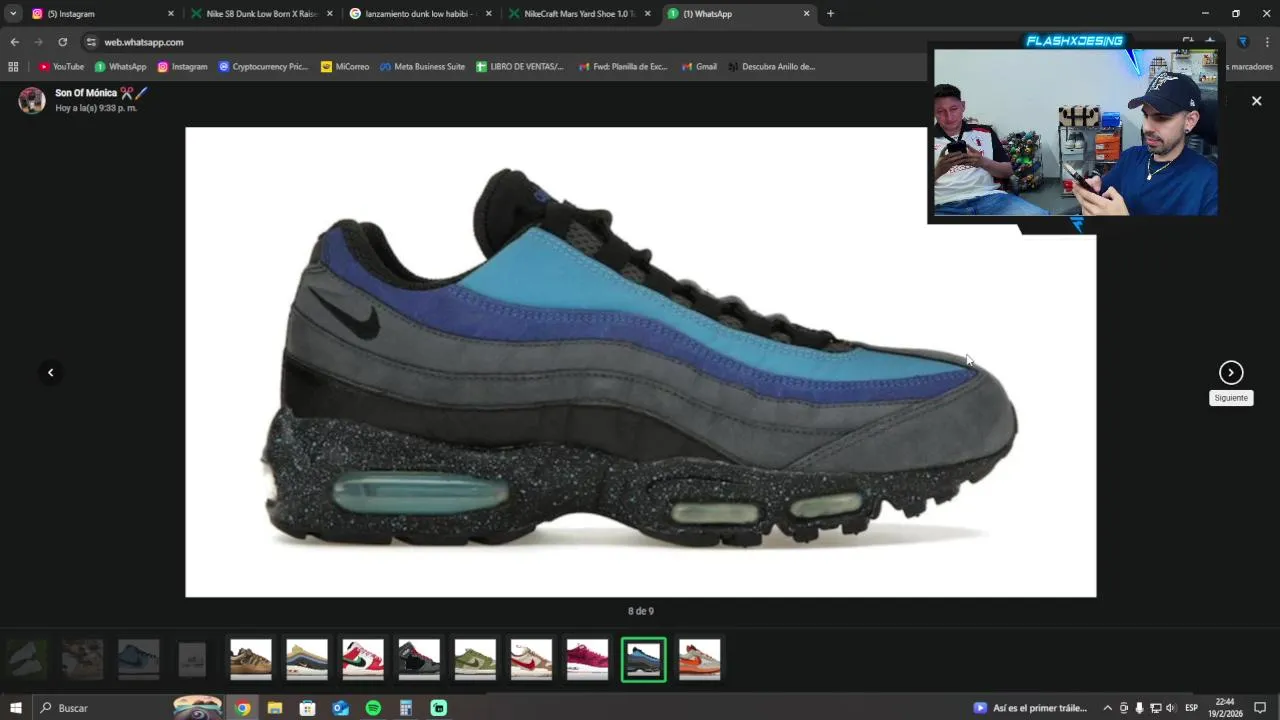
Task: Open Outlook from the taskbar
Action: tap(341, 708)
